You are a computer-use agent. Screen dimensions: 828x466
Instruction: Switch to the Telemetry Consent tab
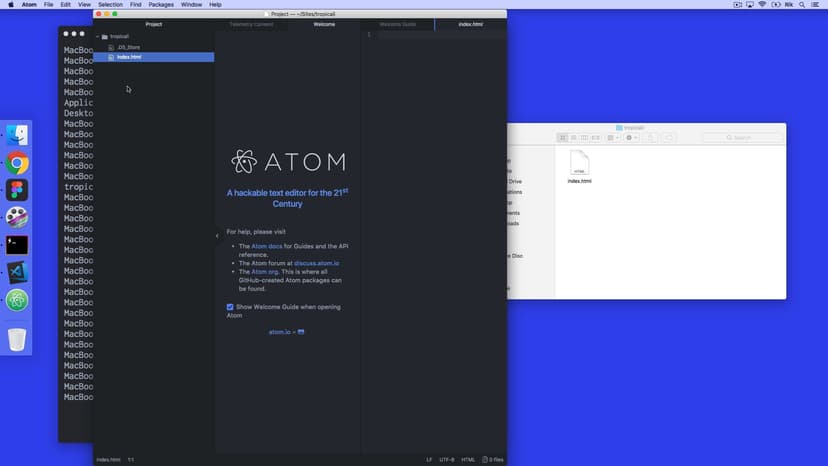pyautogui.click(x=251, y=24)
